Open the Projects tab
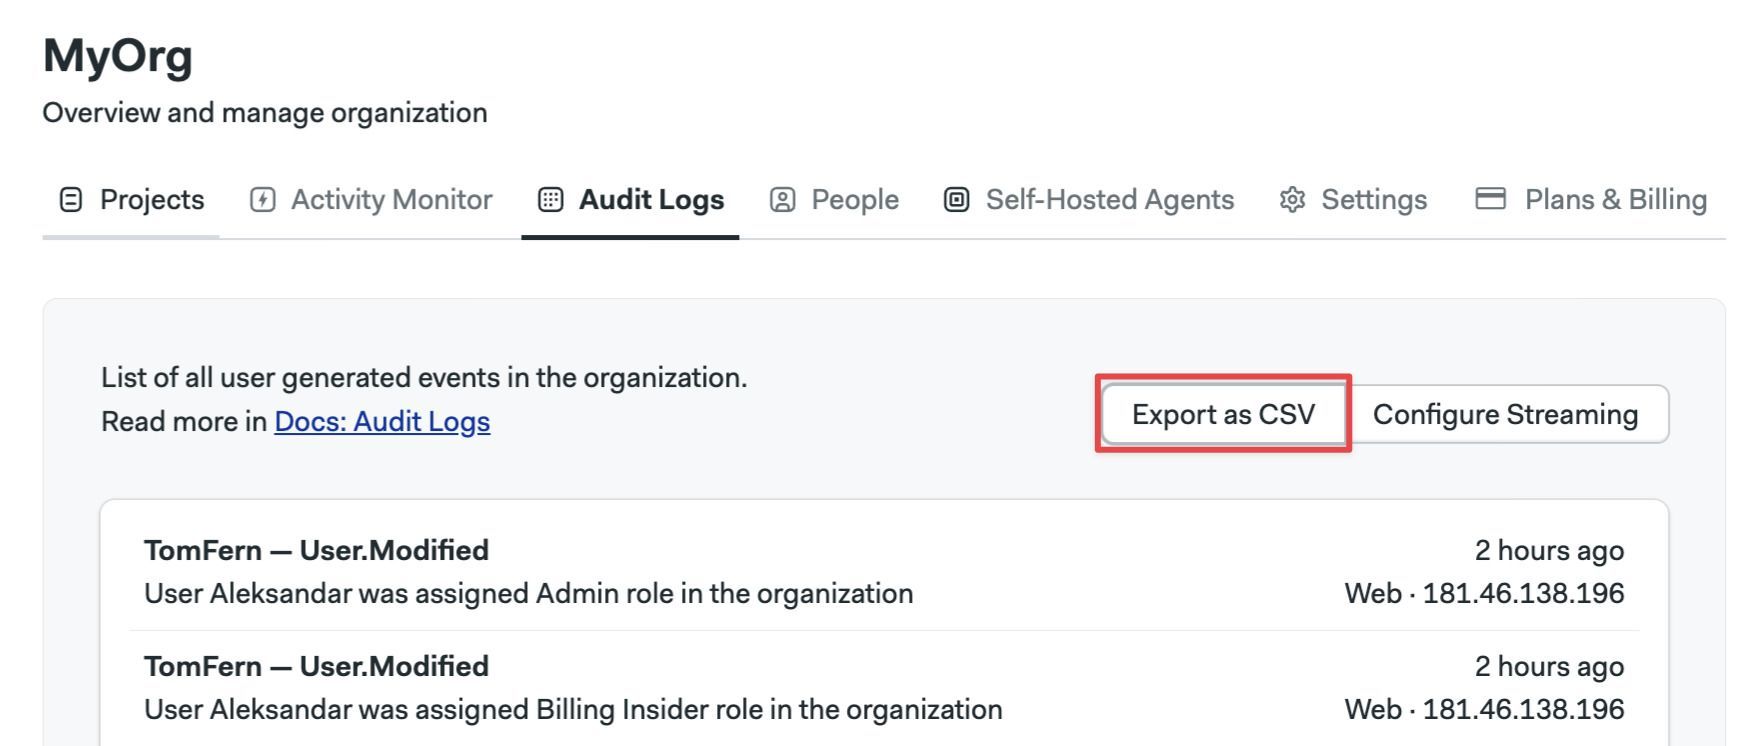1754x746 pixels. (x=131, y=200)
